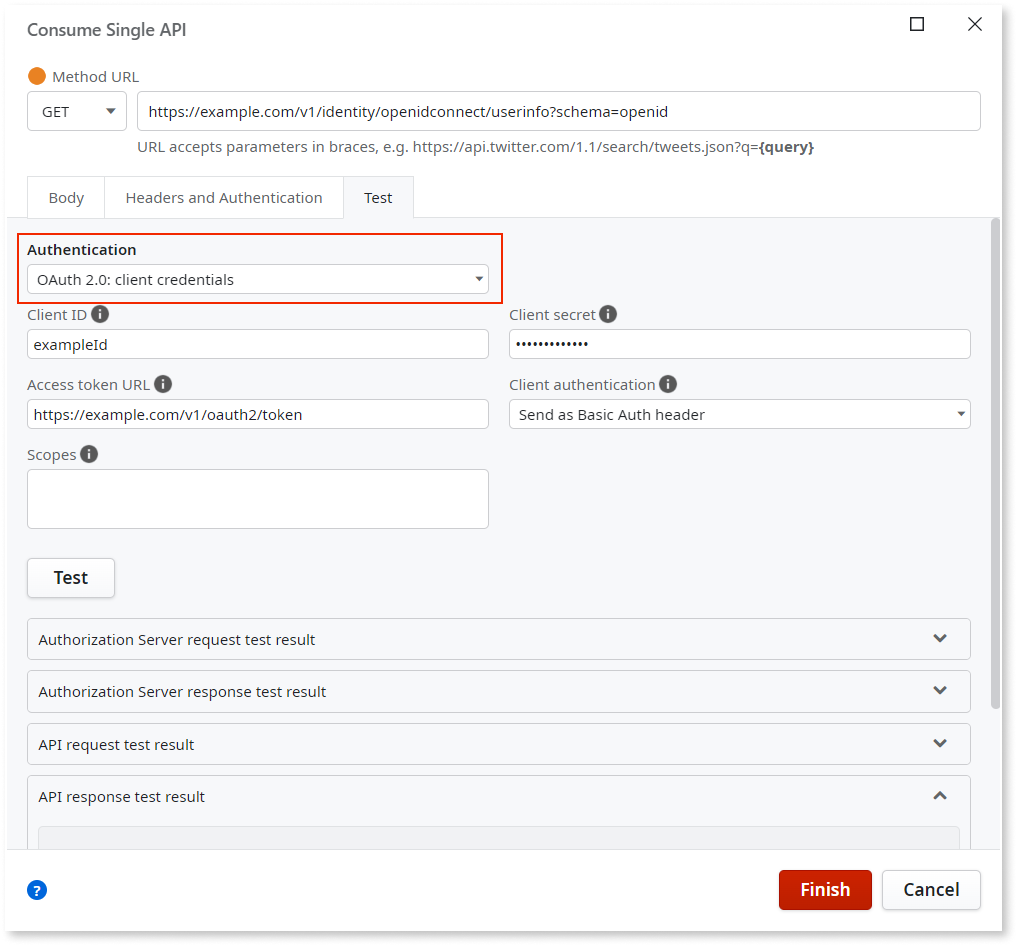
Task: Click the close X icon in the title bar
Action: point(975,24)
